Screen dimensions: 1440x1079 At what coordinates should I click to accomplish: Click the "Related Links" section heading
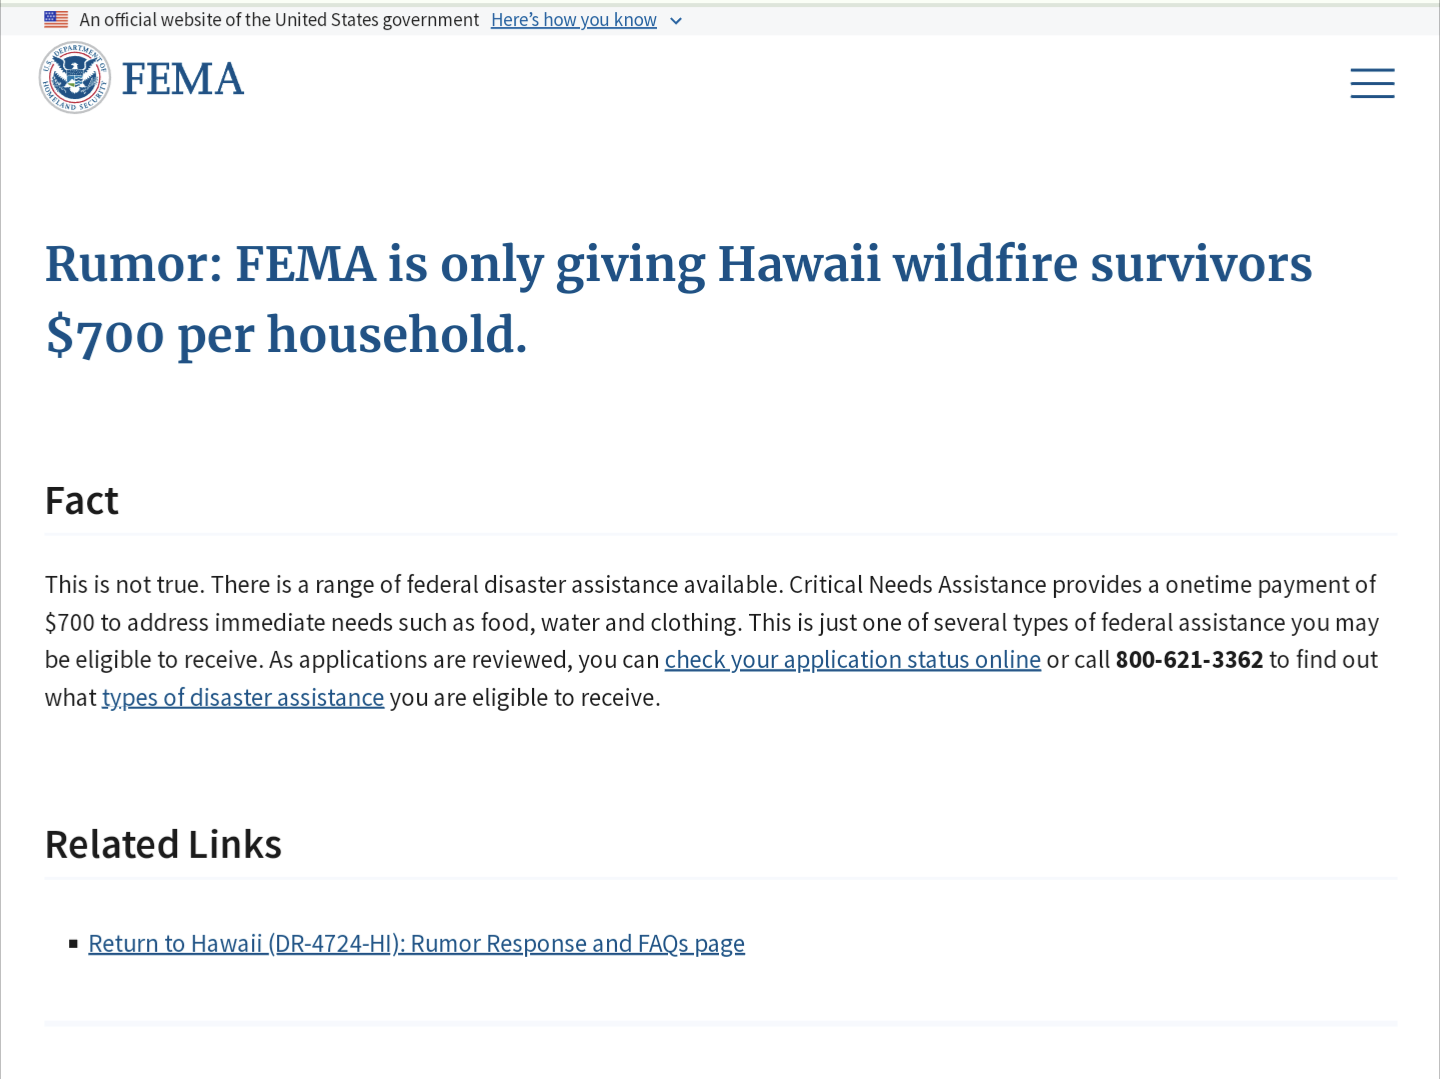pos(163,845)
